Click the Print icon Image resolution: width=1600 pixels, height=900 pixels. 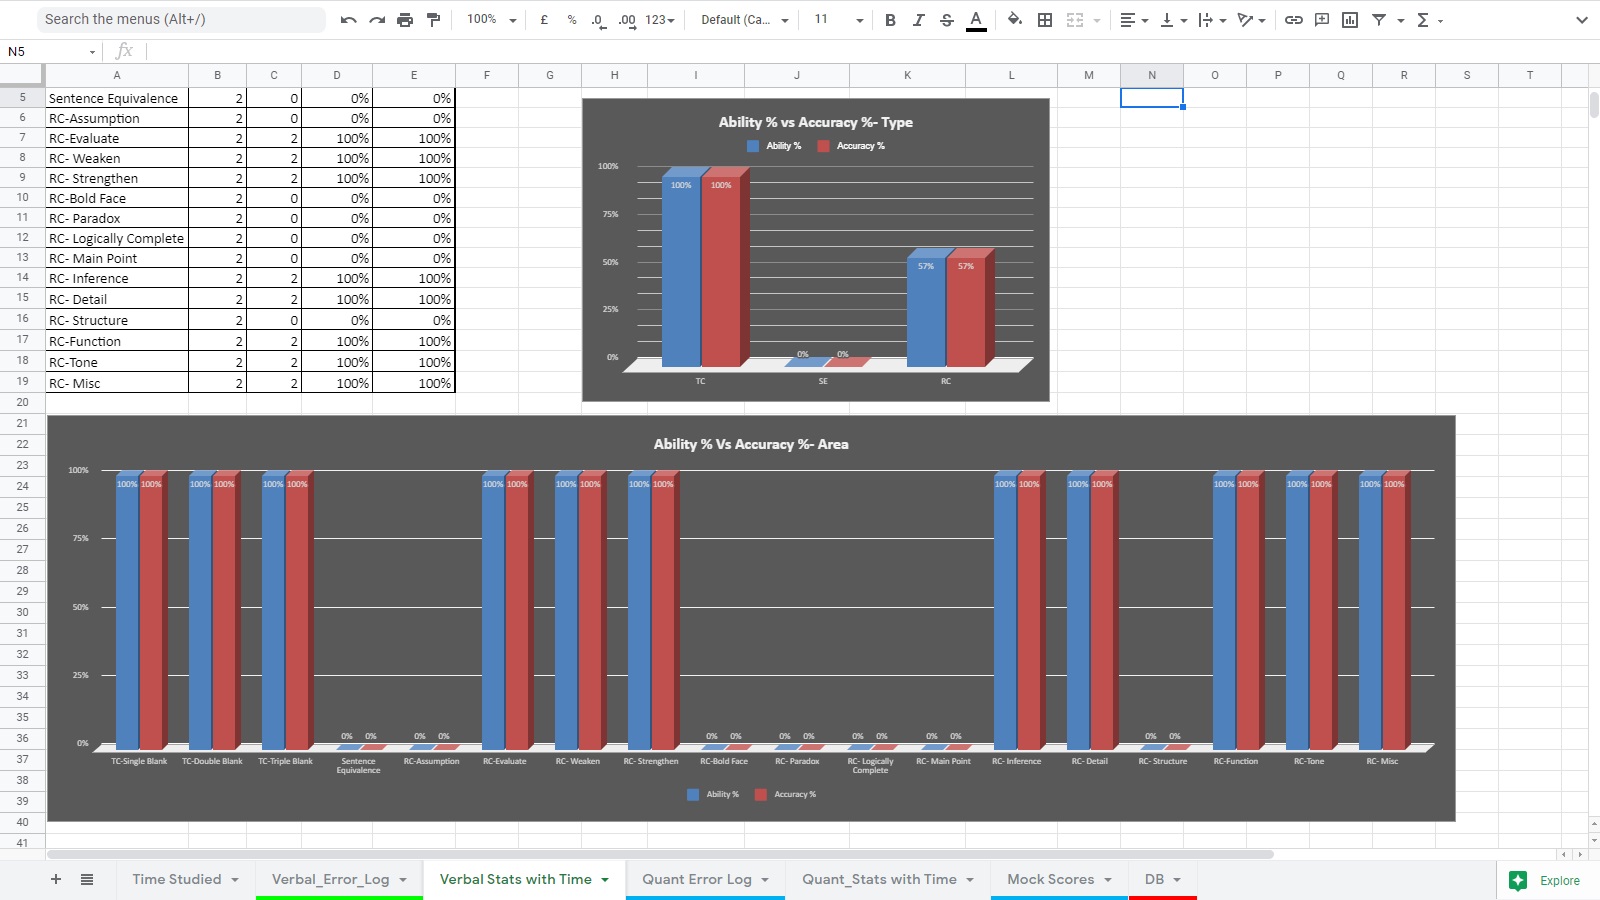tap(405, 20)
